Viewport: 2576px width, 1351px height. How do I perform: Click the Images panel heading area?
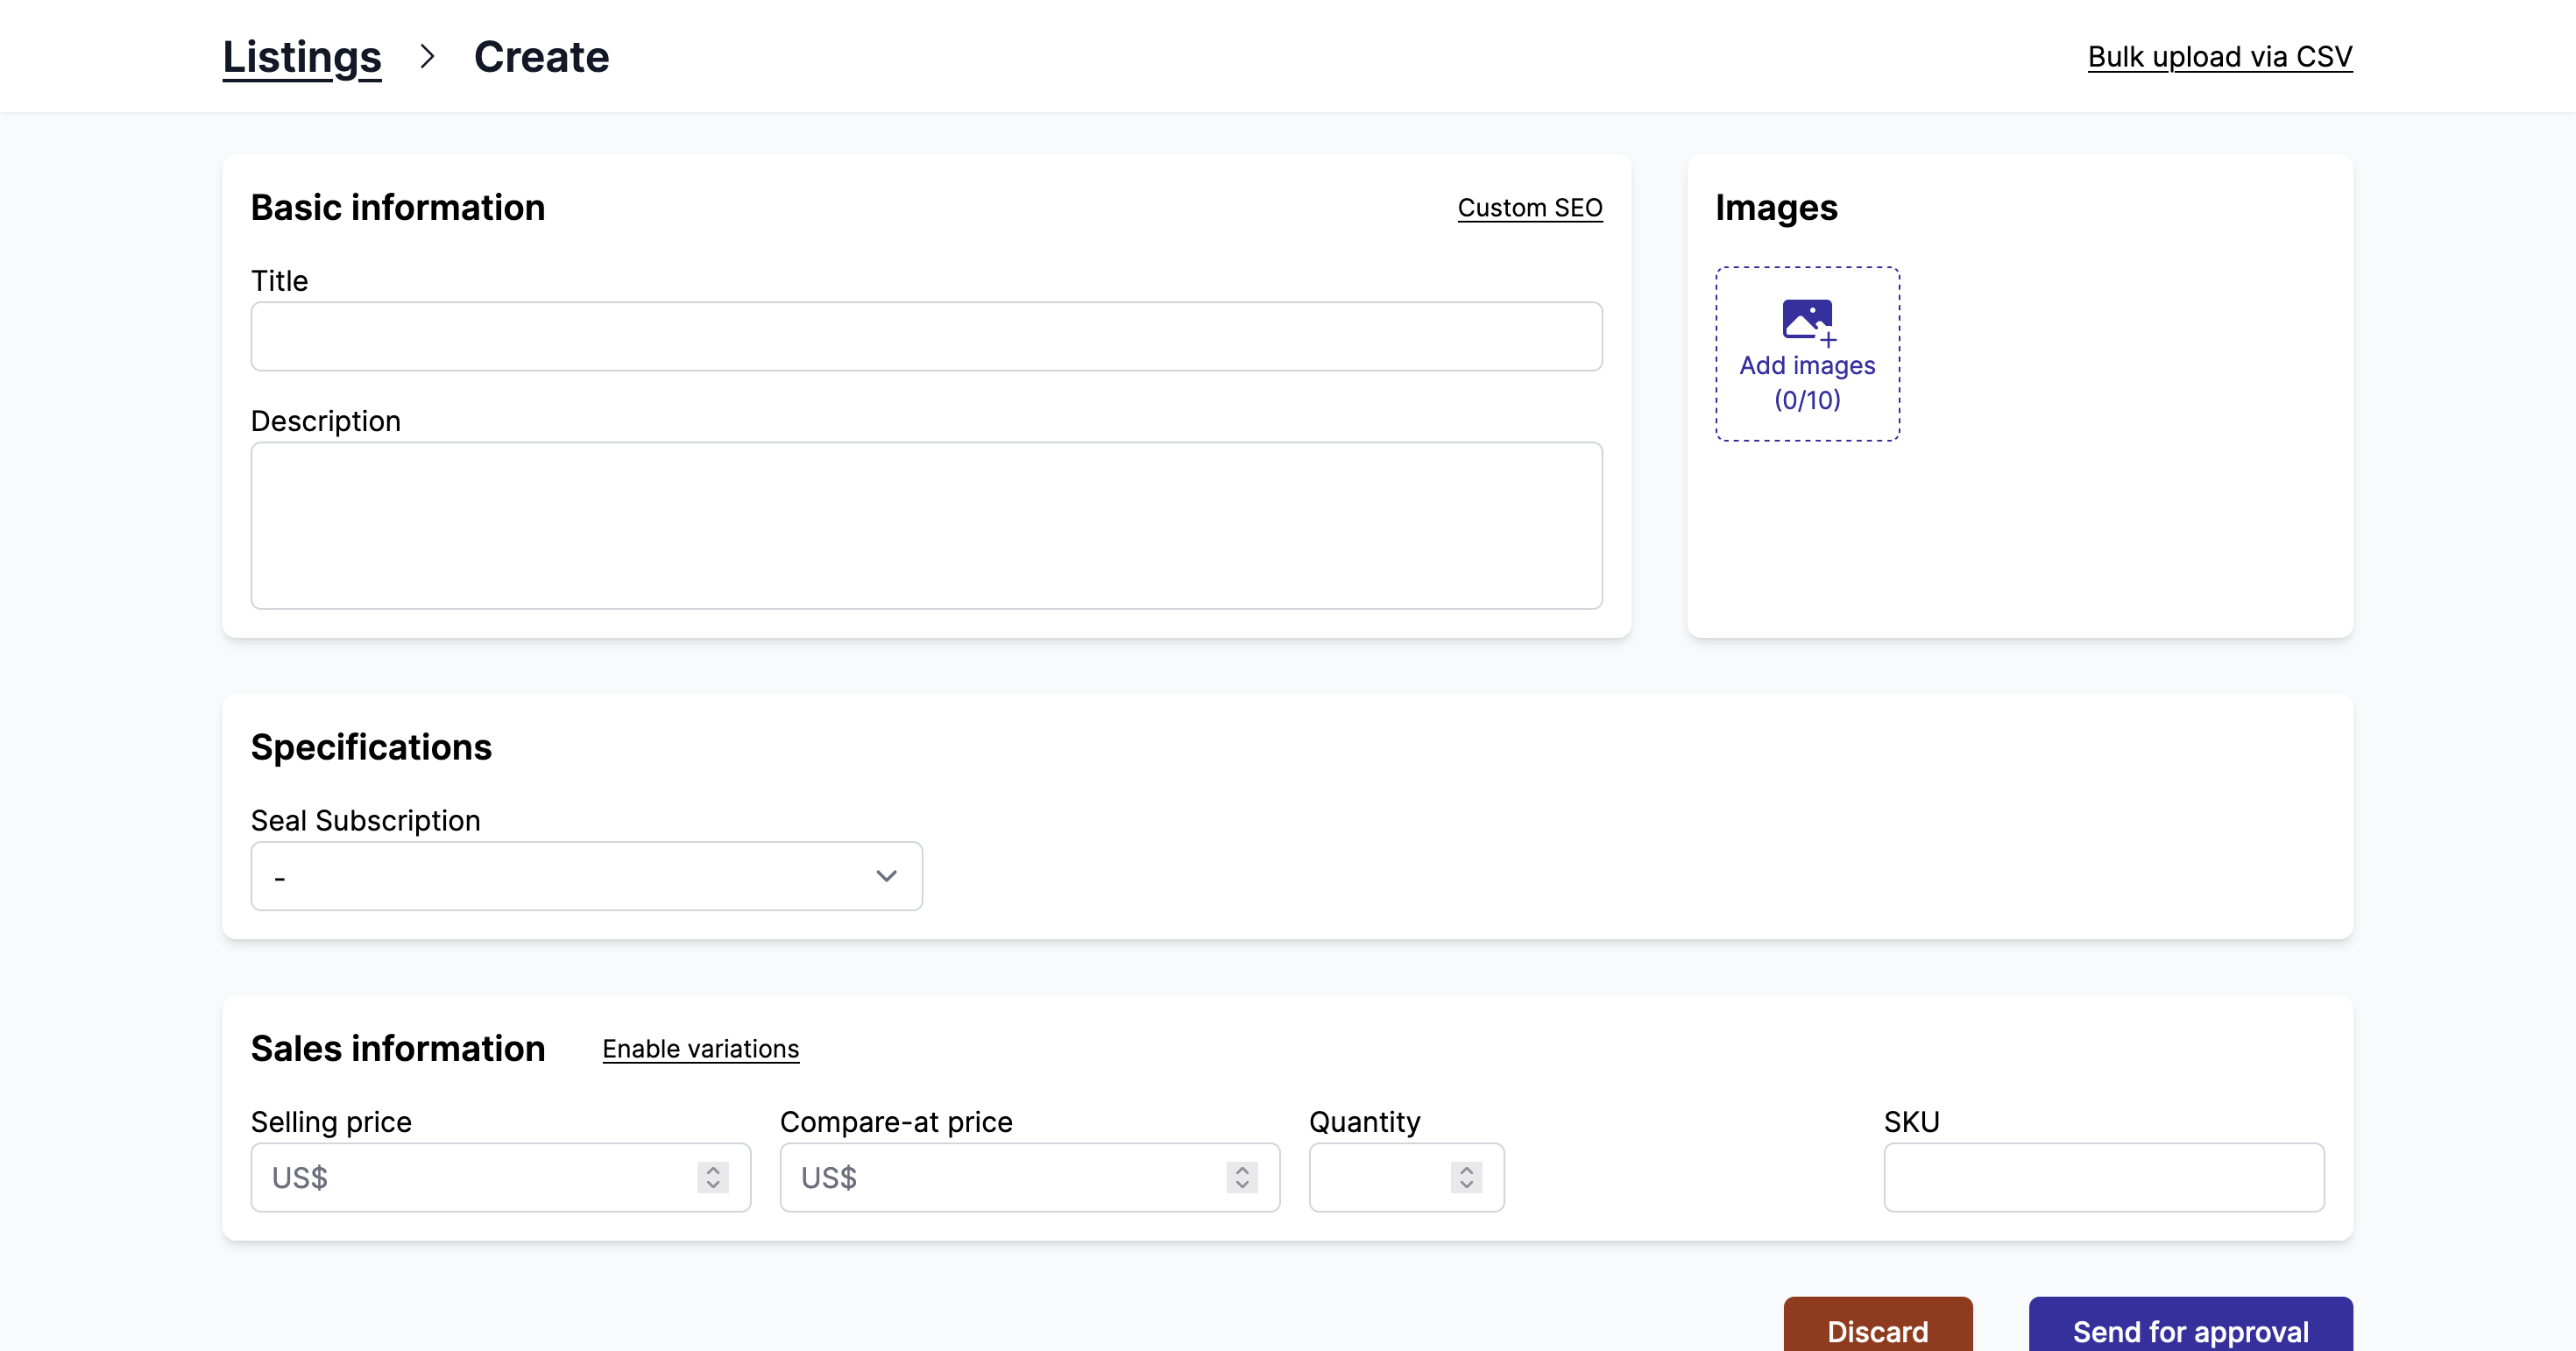click(1775, 208)
